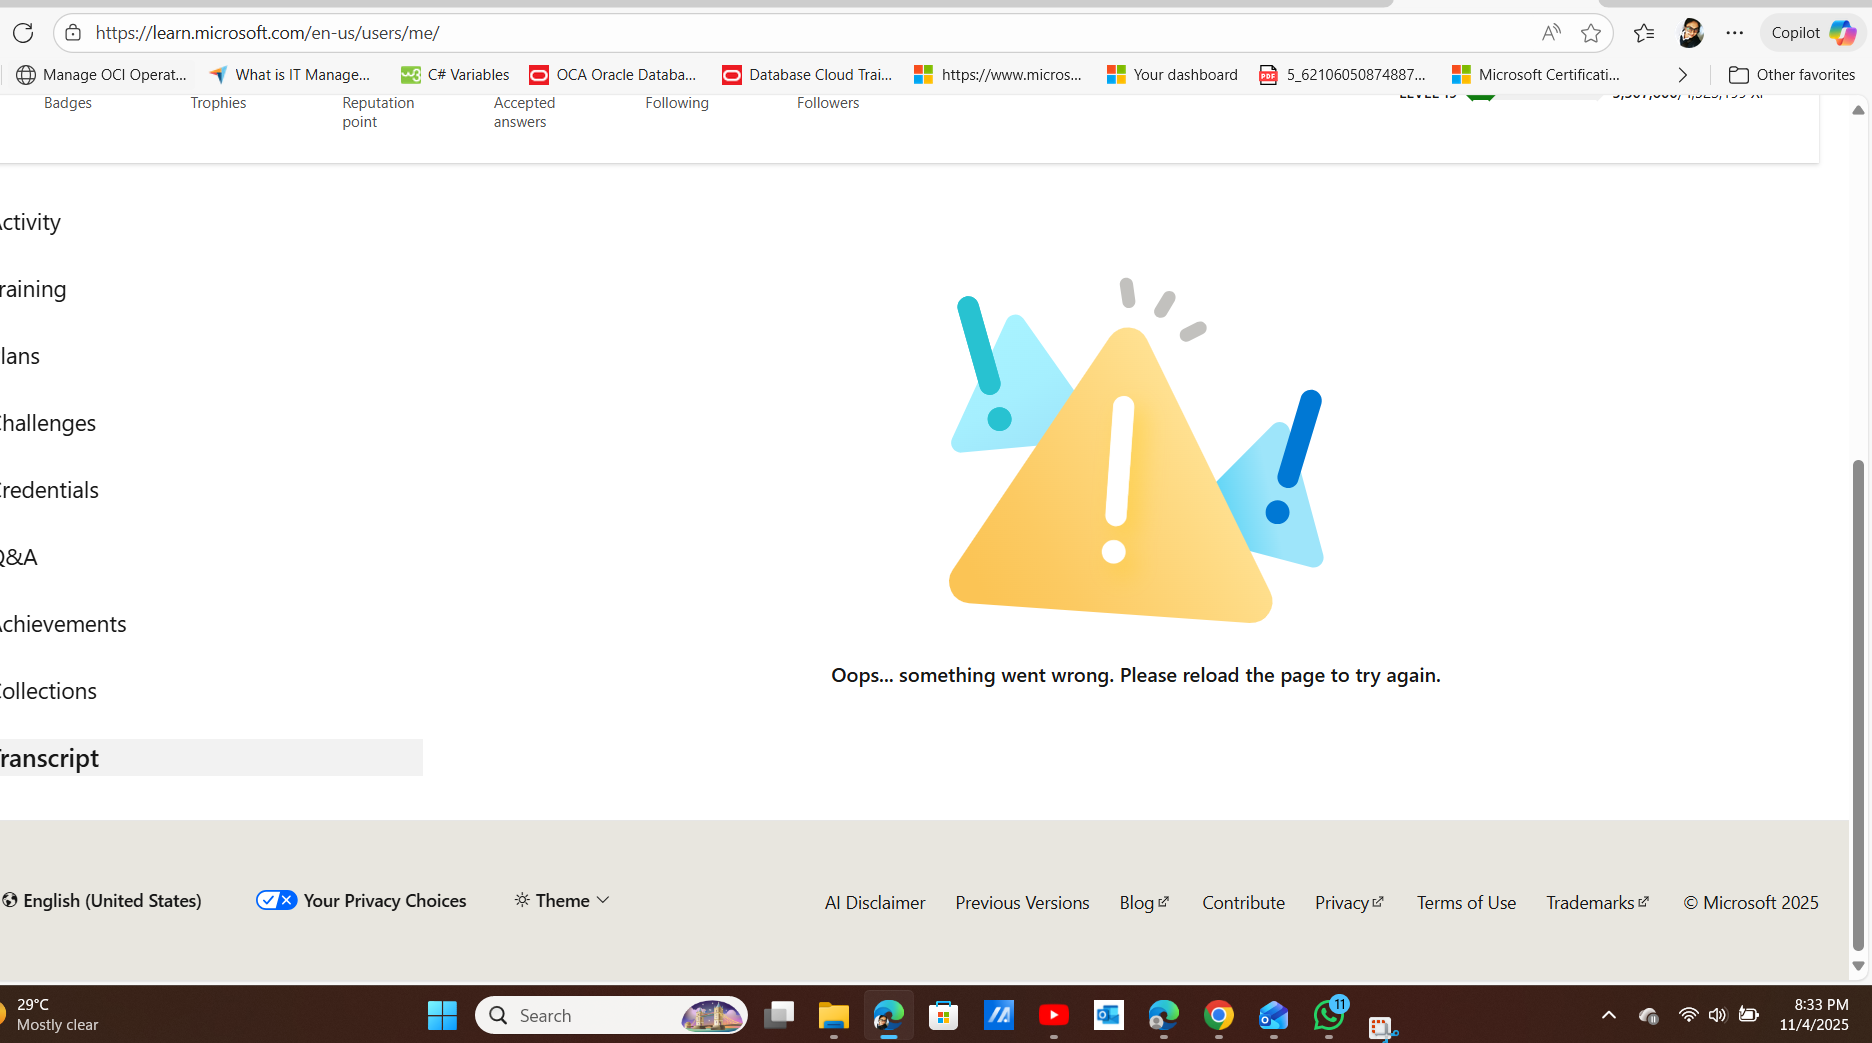1872x1043 pixels.
Task: Change language via English (United States)
Action: coord(102,901)
